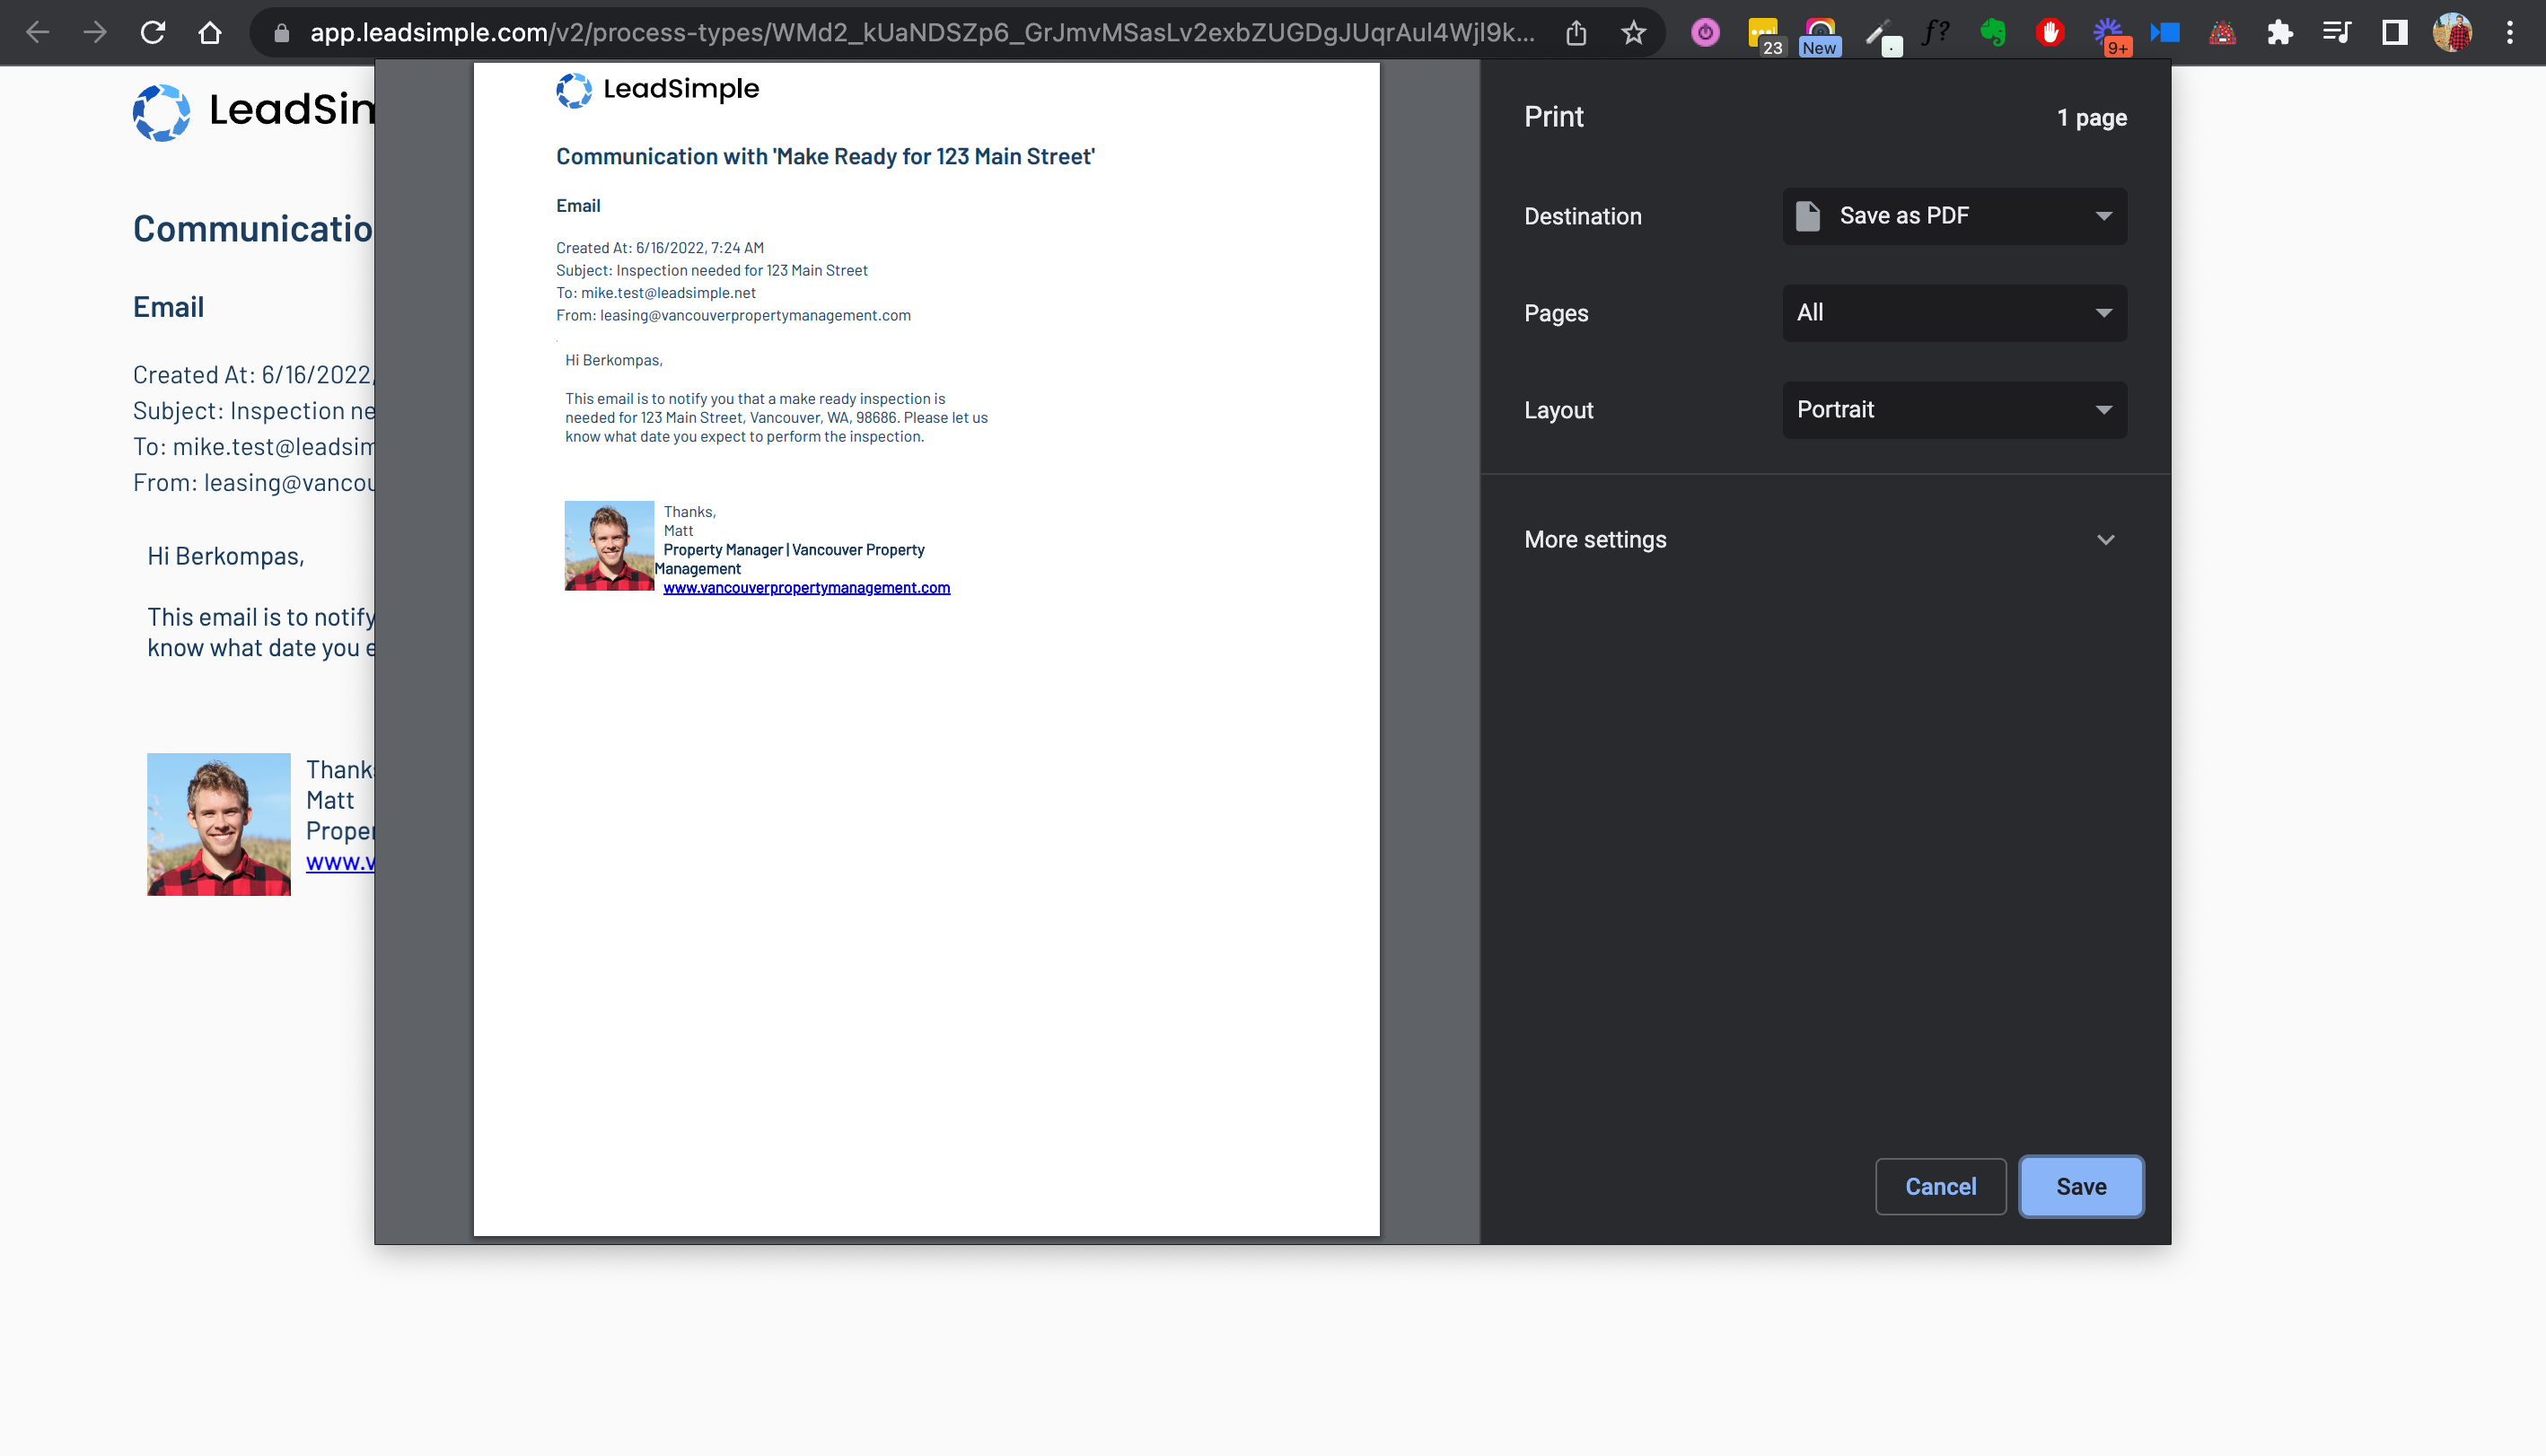Open the rainbow camera extension marked New
The height and width of the screenshot is (1456, 2546).
[x=1821, y=35]
